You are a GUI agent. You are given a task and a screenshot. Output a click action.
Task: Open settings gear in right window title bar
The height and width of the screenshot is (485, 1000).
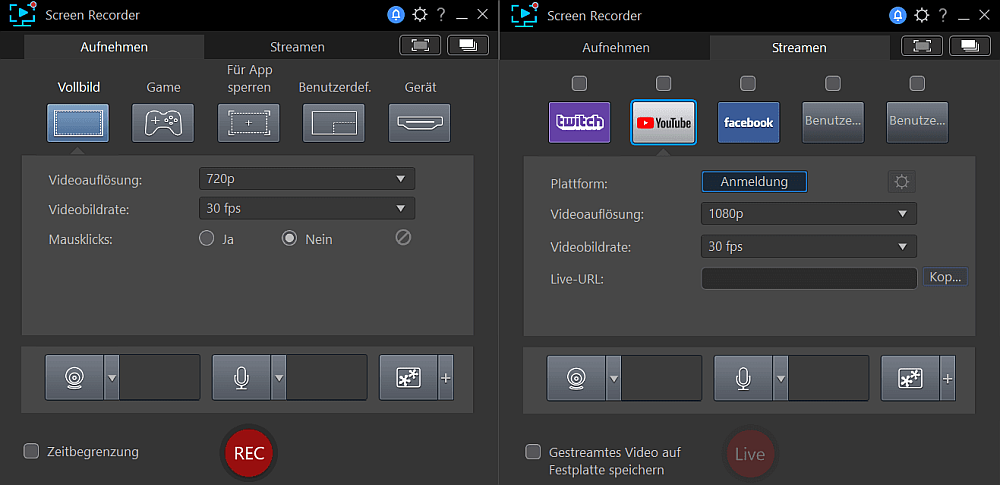pyautogui.click(x=922, y=15)
